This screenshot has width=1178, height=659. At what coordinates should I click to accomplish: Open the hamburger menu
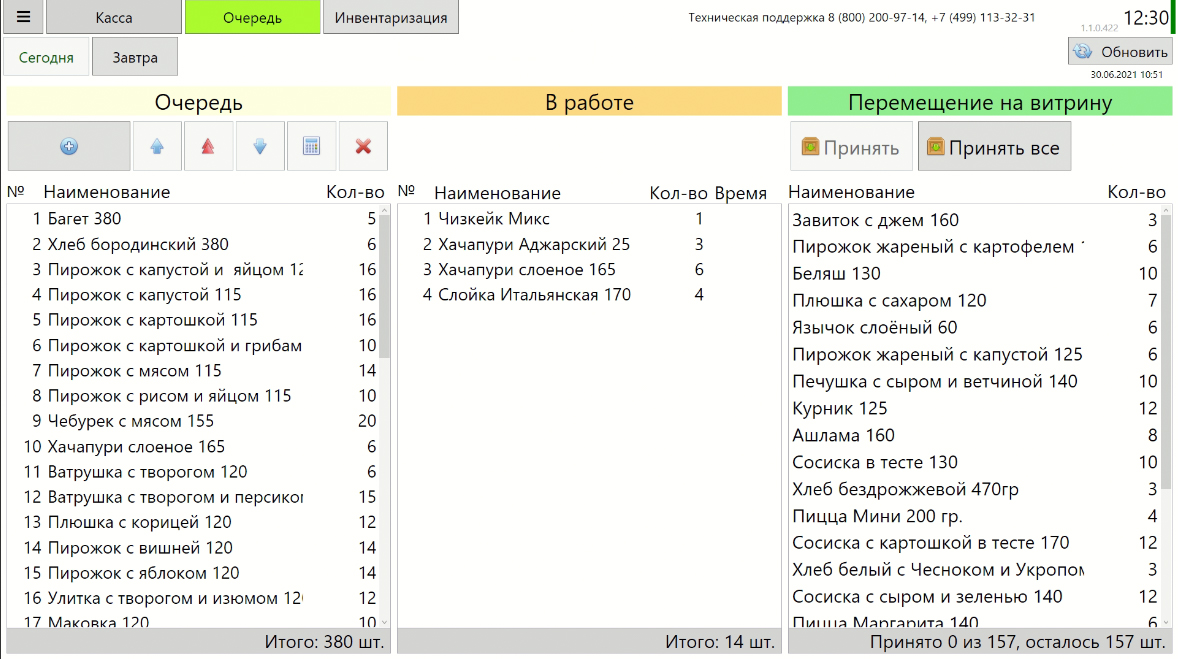click(x=23, y=18)
